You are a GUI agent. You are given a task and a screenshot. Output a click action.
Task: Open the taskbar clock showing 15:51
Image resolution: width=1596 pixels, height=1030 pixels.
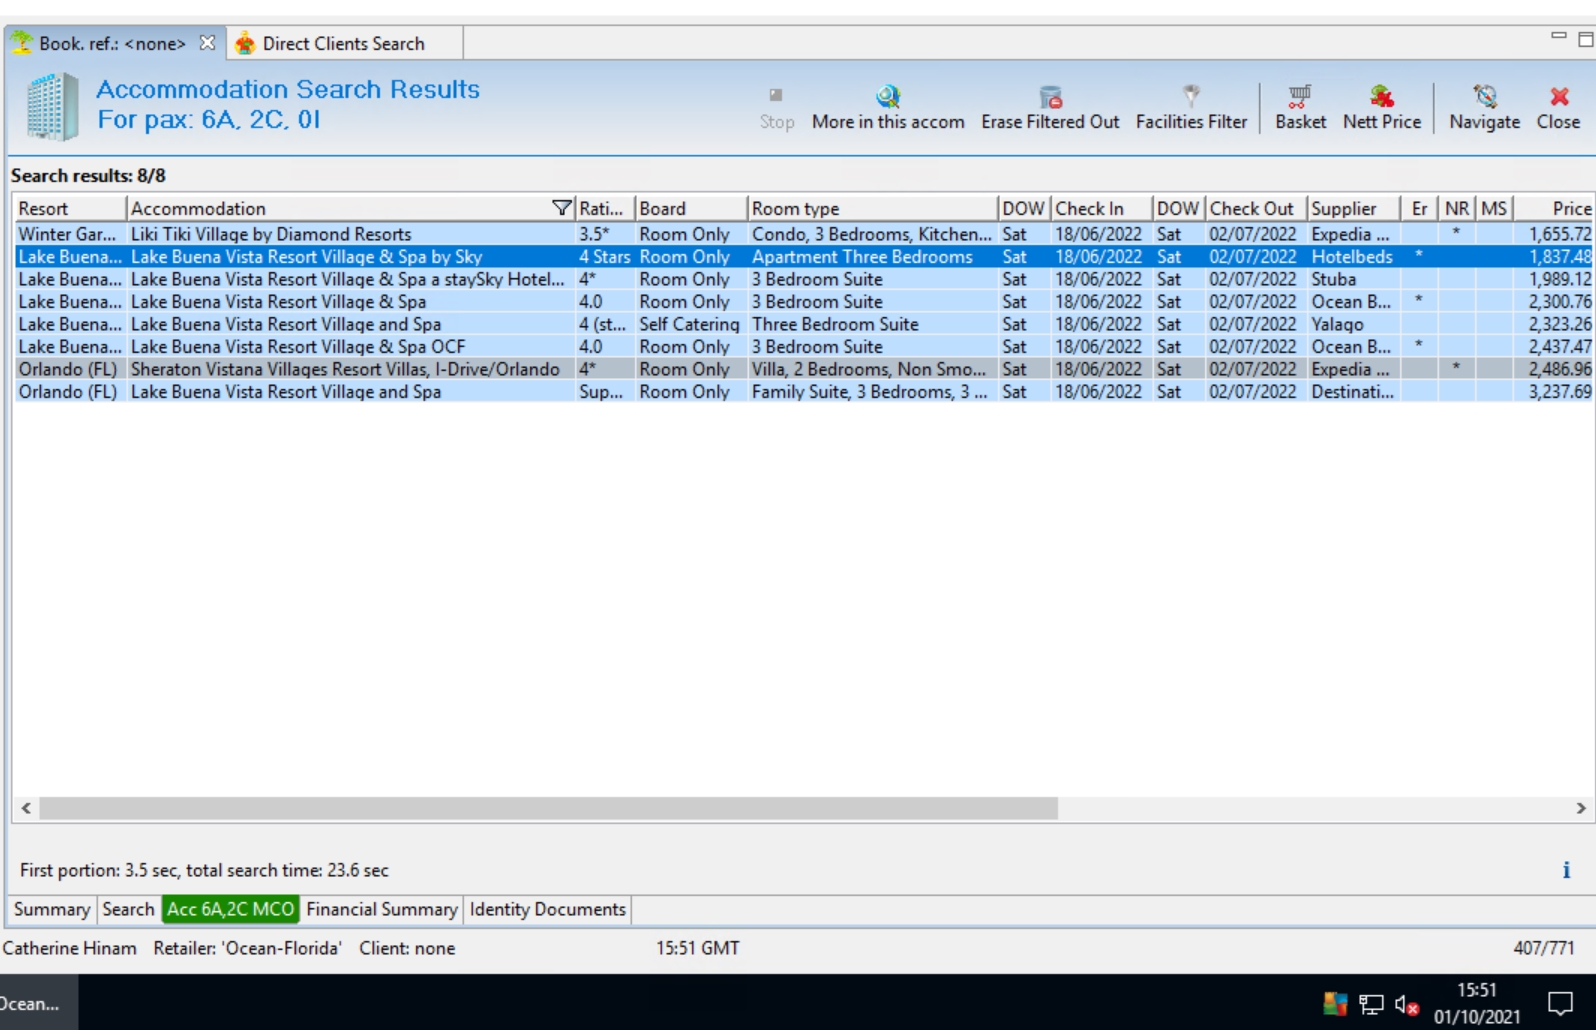coord(1477,1003)
